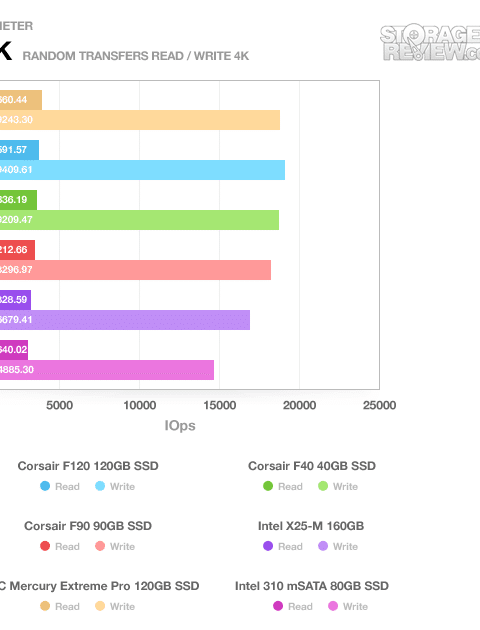Click the light green write bar ending 209.47
The image size is (480, 630).
click(139, 220)
